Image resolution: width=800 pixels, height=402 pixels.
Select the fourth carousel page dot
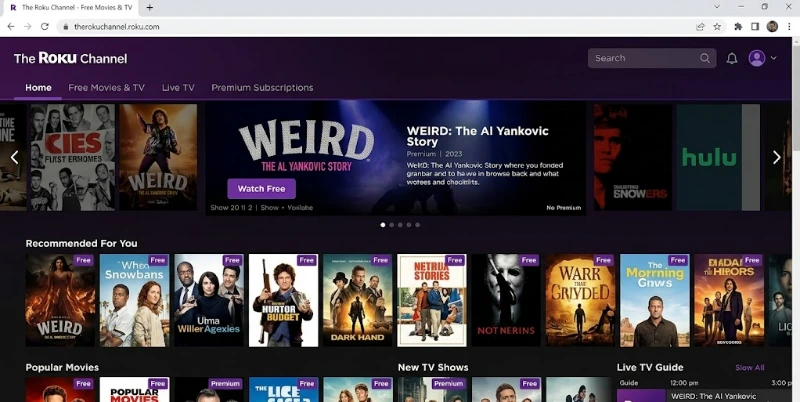click(x=409, y=224)
